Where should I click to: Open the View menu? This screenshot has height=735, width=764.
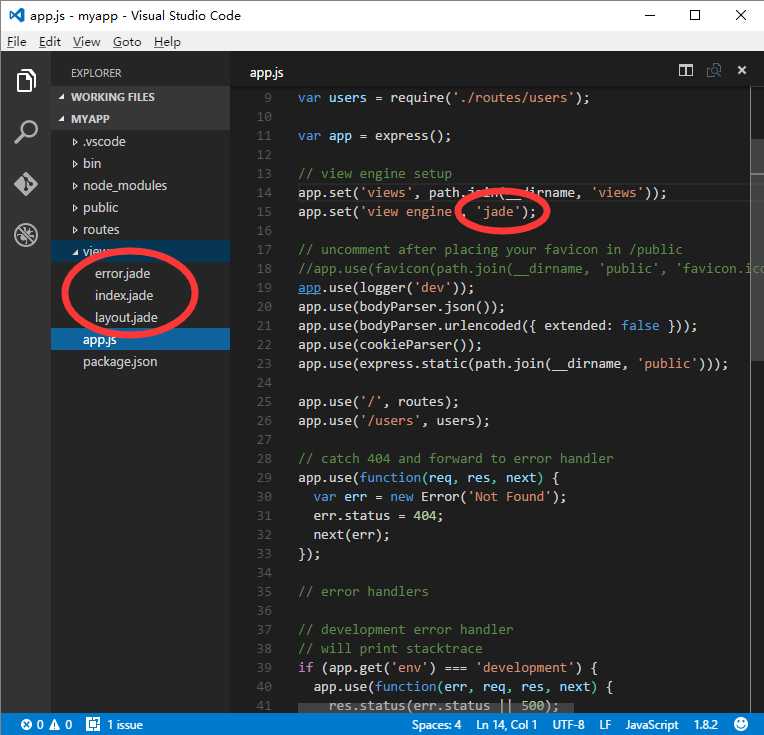tap(86, 42)
